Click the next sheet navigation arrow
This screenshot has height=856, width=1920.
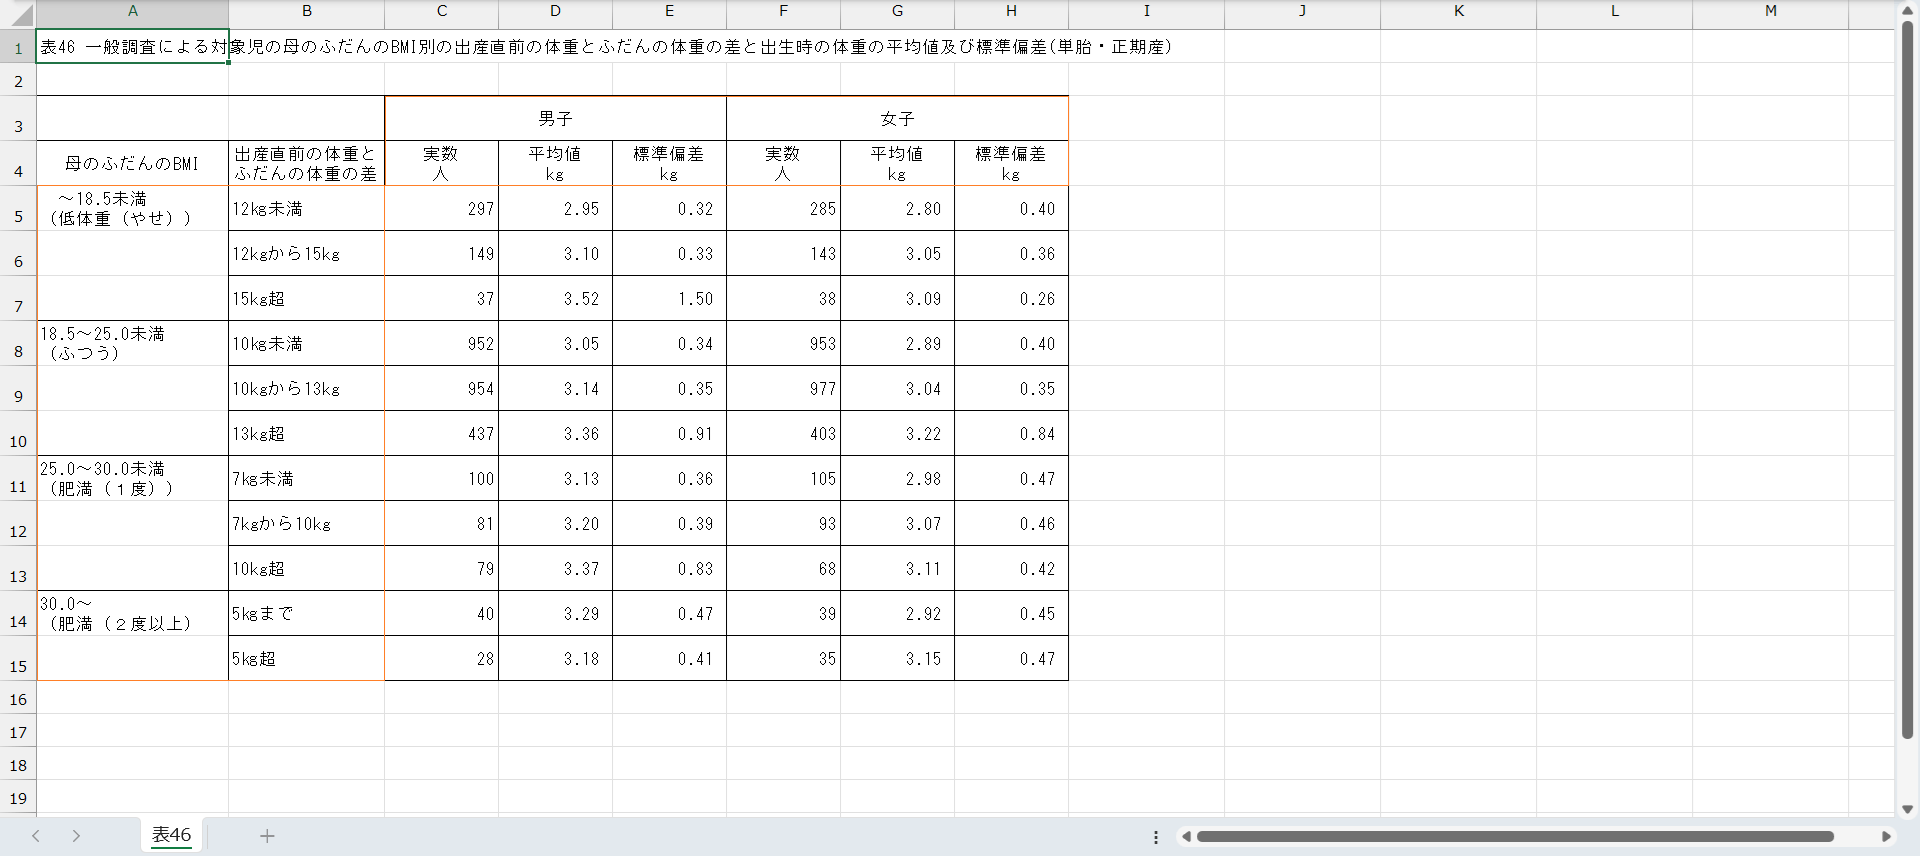(x=76, y=836)
